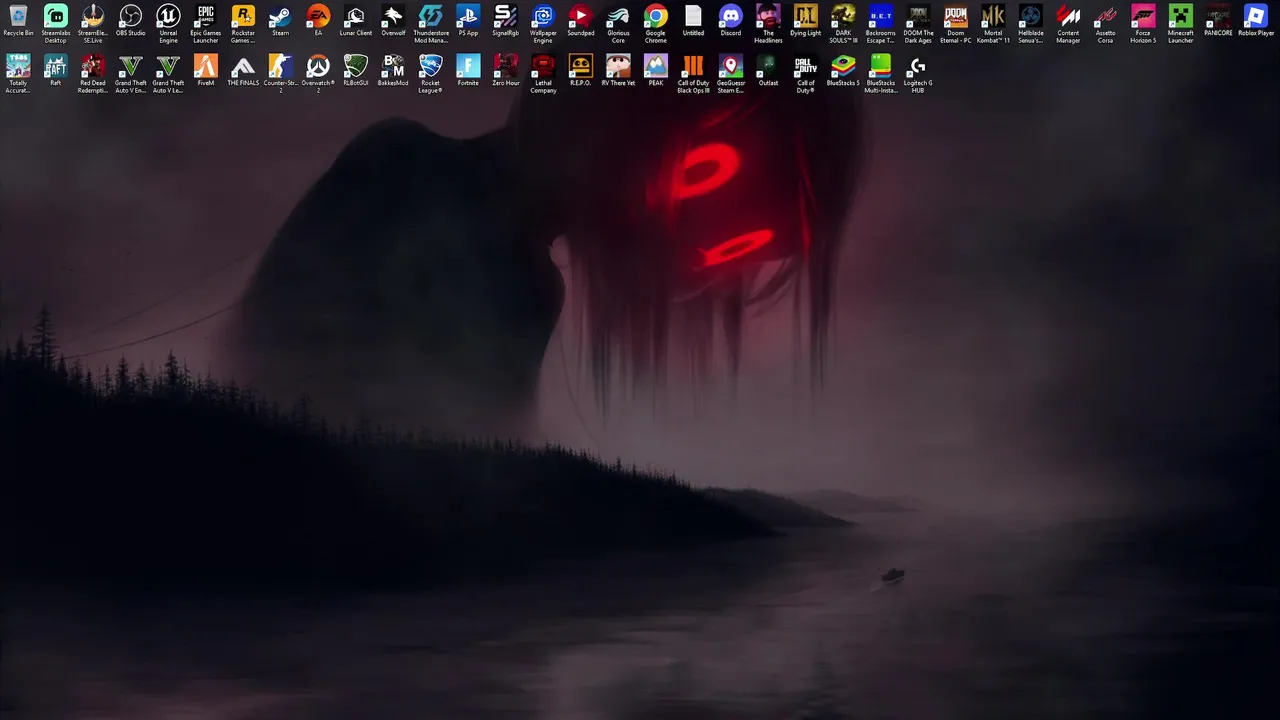Viewport: 1280px width, 720px height.
Task: Select the RLBotGUI shortcut
Action: point(356,71)
